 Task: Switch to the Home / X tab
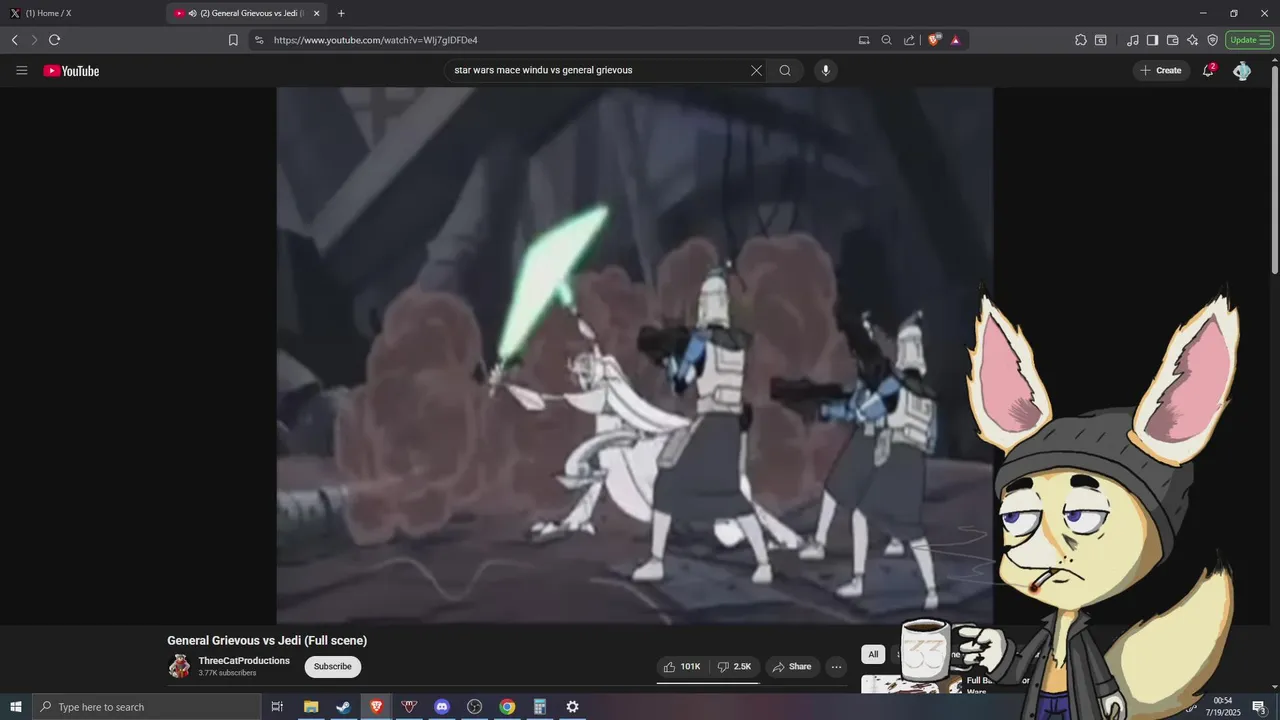tap(83, 13)
